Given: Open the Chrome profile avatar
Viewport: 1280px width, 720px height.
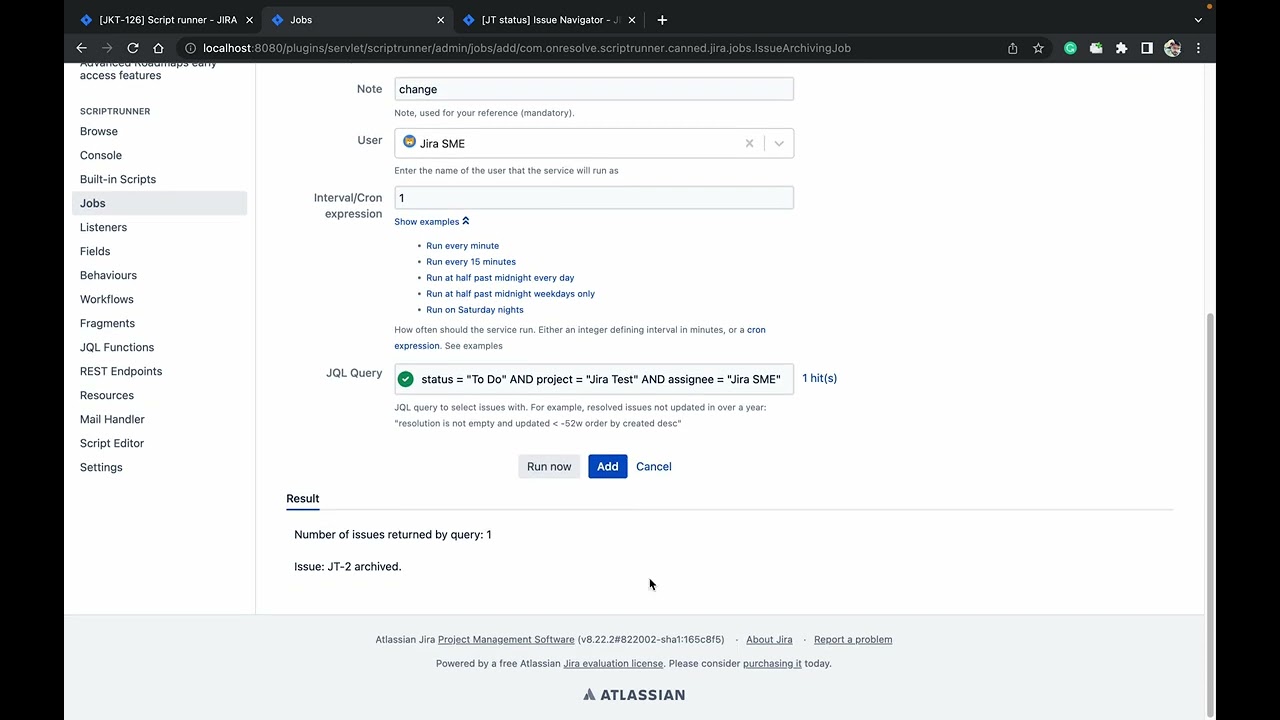Looking at the screenshot, I should (x=1173, y=48).
